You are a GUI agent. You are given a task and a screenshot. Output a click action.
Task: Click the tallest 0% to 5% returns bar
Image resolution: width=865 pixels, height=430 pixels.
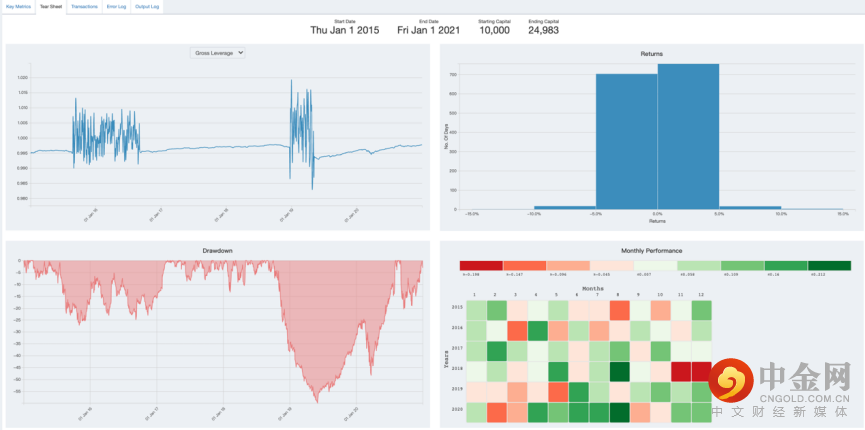[688, 136]
